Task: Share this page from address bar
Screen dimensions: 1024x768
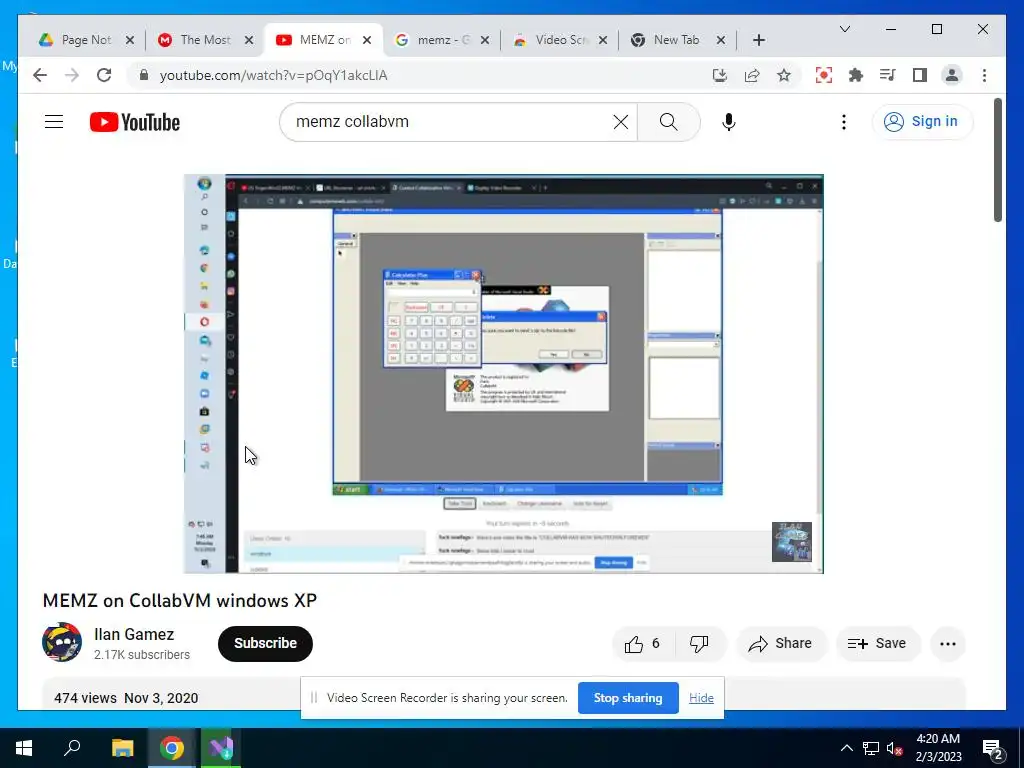Action: click(x=752, y=76)
